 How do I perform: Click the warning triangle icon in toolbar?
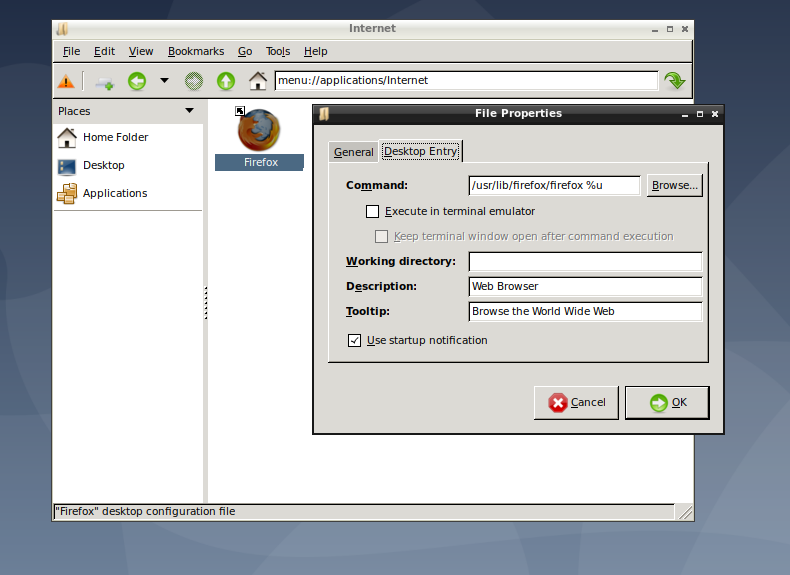[x=66, y=81]
